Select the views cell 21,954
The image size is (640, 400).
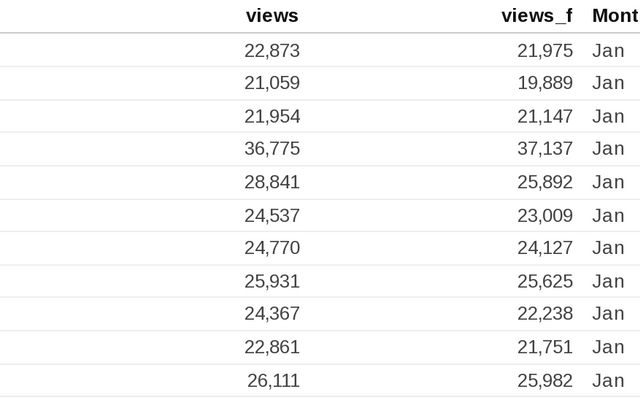click(272, 117)
